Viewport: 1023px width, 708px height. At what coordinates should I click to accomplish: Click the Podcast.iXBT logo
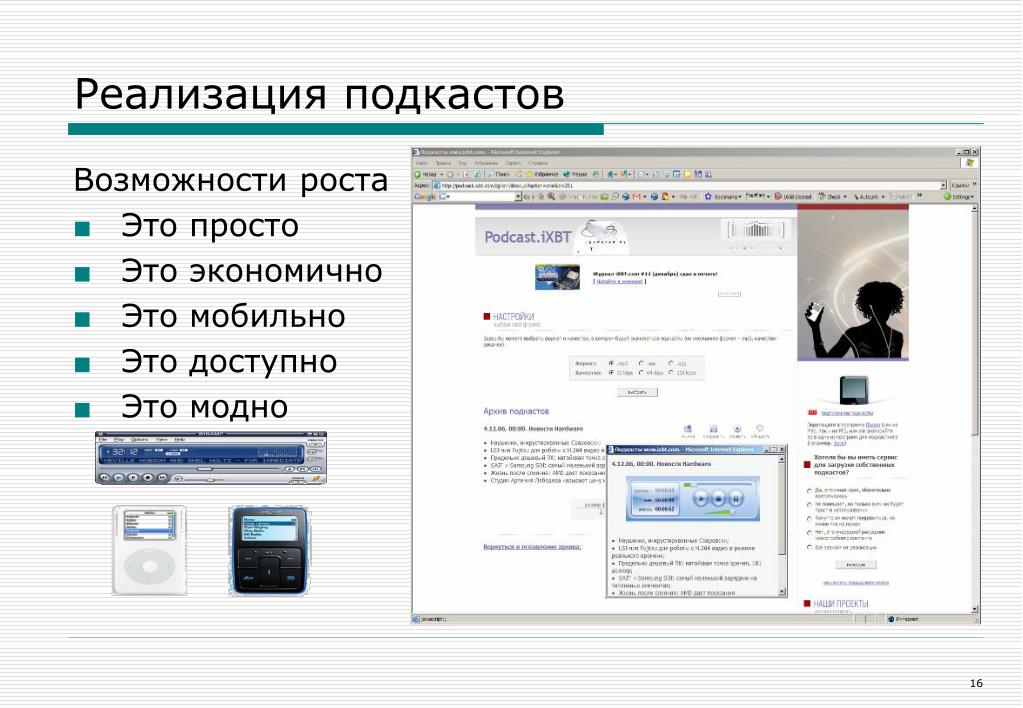pyautogui.click(x=528, y=238)
